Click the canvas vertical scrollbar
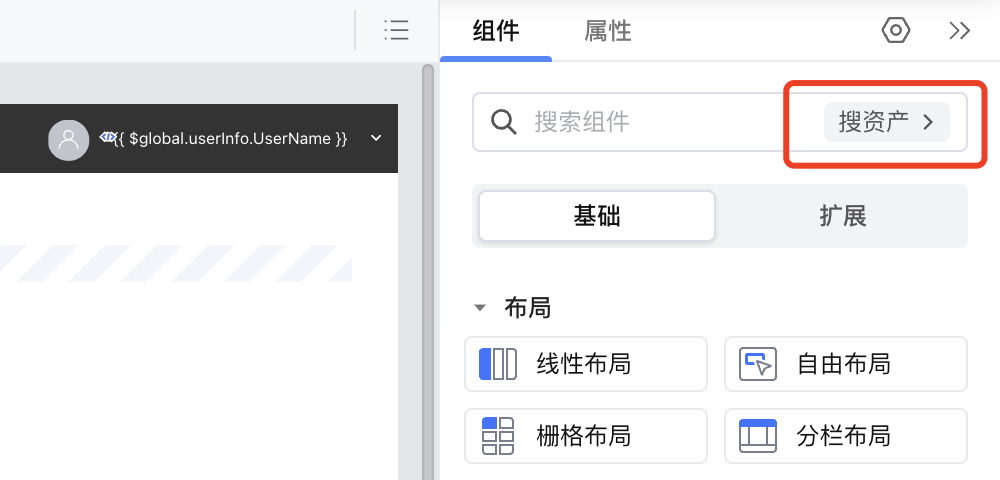Screen dimensions: 1000x480 point(428,272)
